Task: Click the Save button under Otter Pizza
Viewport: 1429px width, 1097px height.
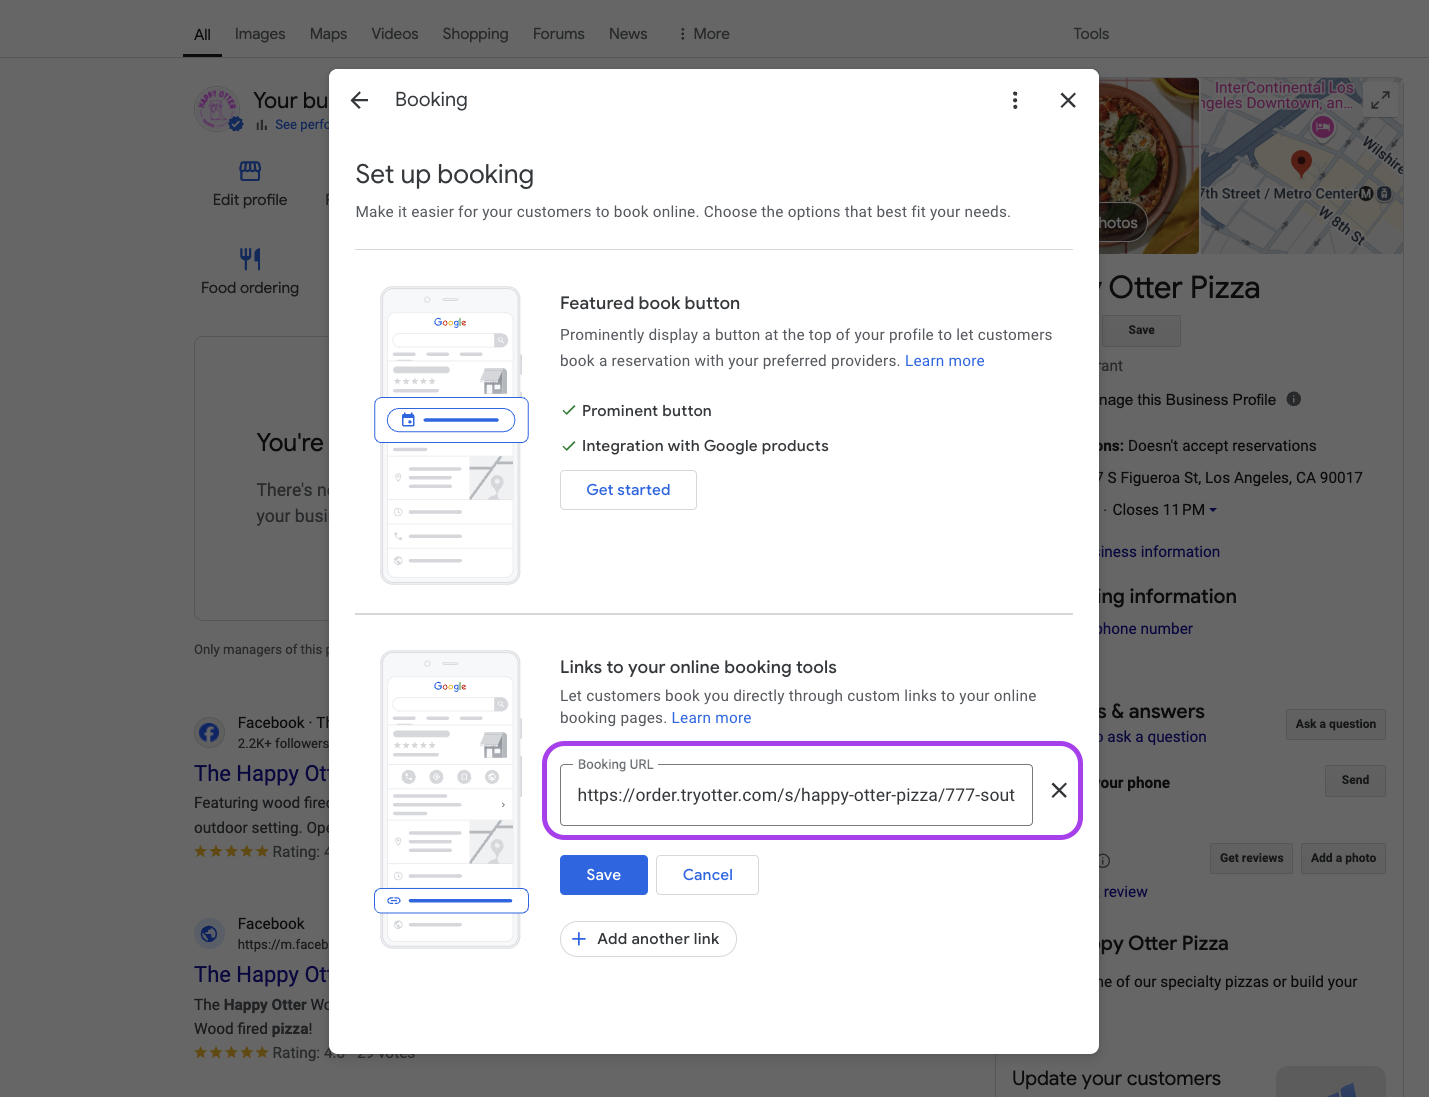Action: coord(1141,331)
